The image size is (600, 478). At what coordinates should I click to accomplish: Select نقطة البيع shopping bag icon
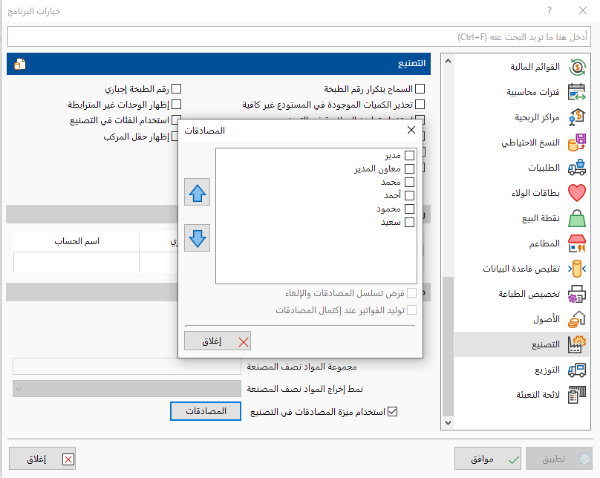(x=577, y=218)
